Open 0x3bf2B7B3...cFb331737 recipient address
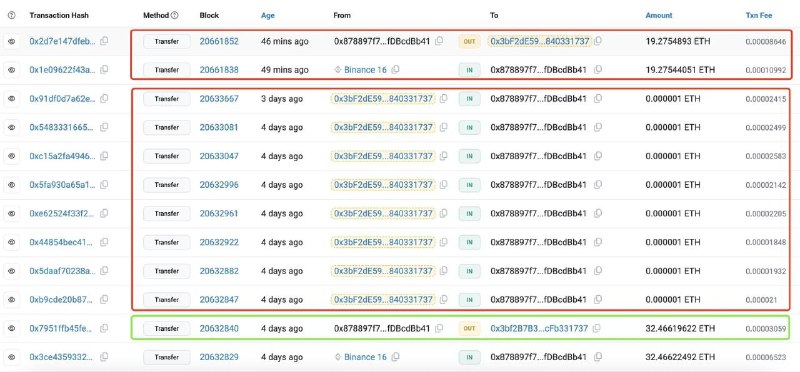The image size is (800, 372). (539, 328)
